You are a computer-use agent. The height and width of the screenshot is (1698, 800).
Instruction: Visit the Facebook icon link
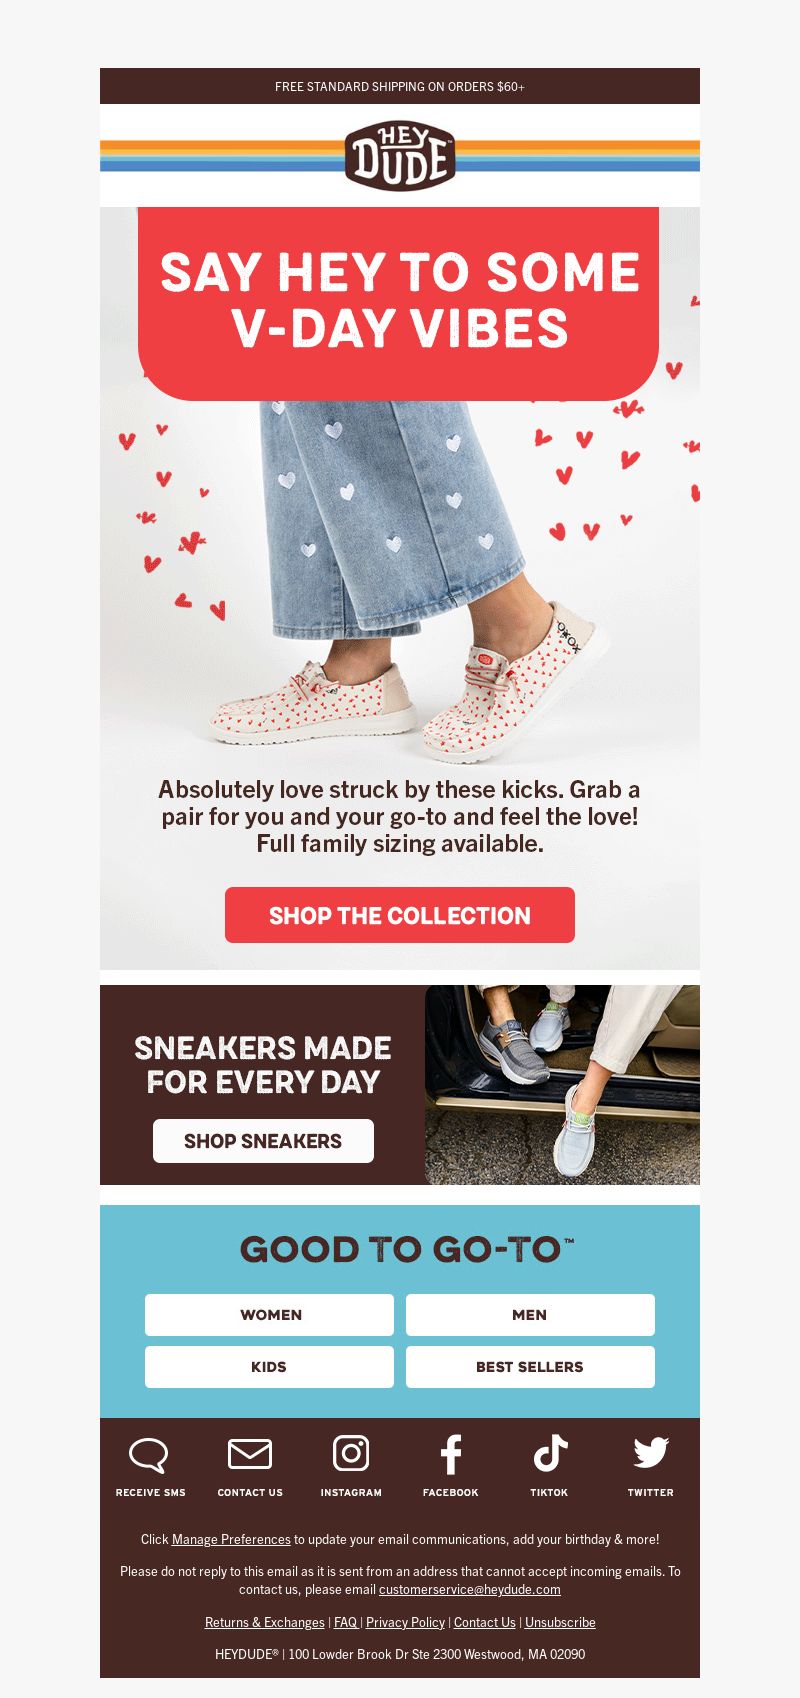(451, 1454)
